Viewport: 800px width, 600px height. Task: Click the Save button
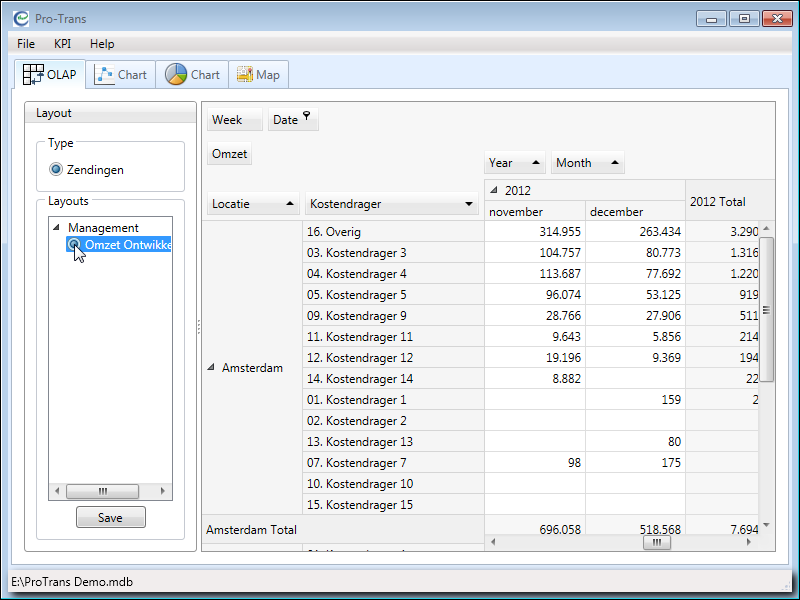point(110,517)
